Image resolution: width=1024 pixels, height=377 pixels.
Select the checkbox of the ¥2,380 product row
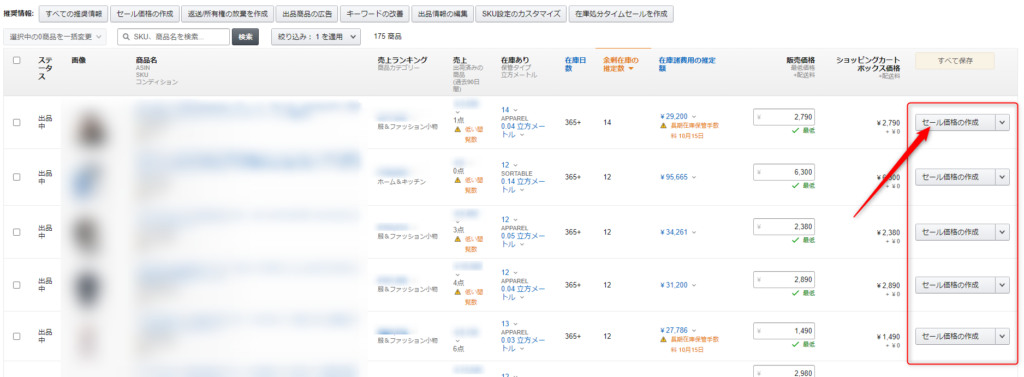(x=16, y=232)
